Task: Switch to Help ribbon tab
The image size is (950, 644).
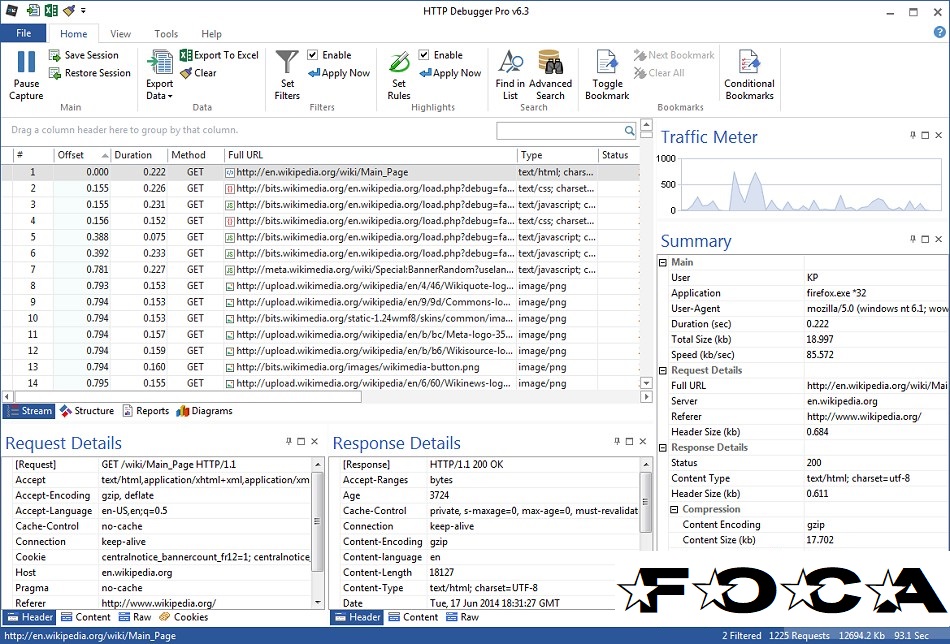Action: pyautogui.click(x=211, y=34)
